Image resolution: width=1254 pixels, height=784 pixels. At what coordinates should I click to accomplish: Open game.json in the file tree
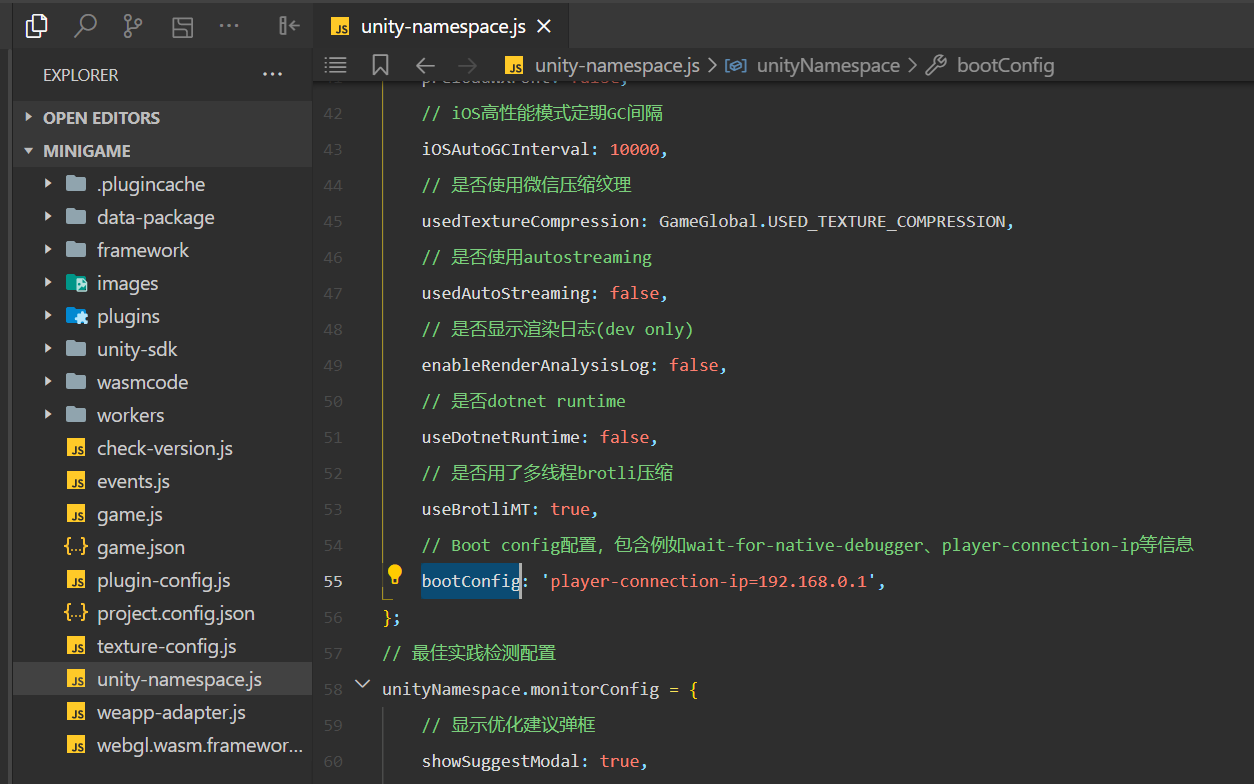point(140,547)
